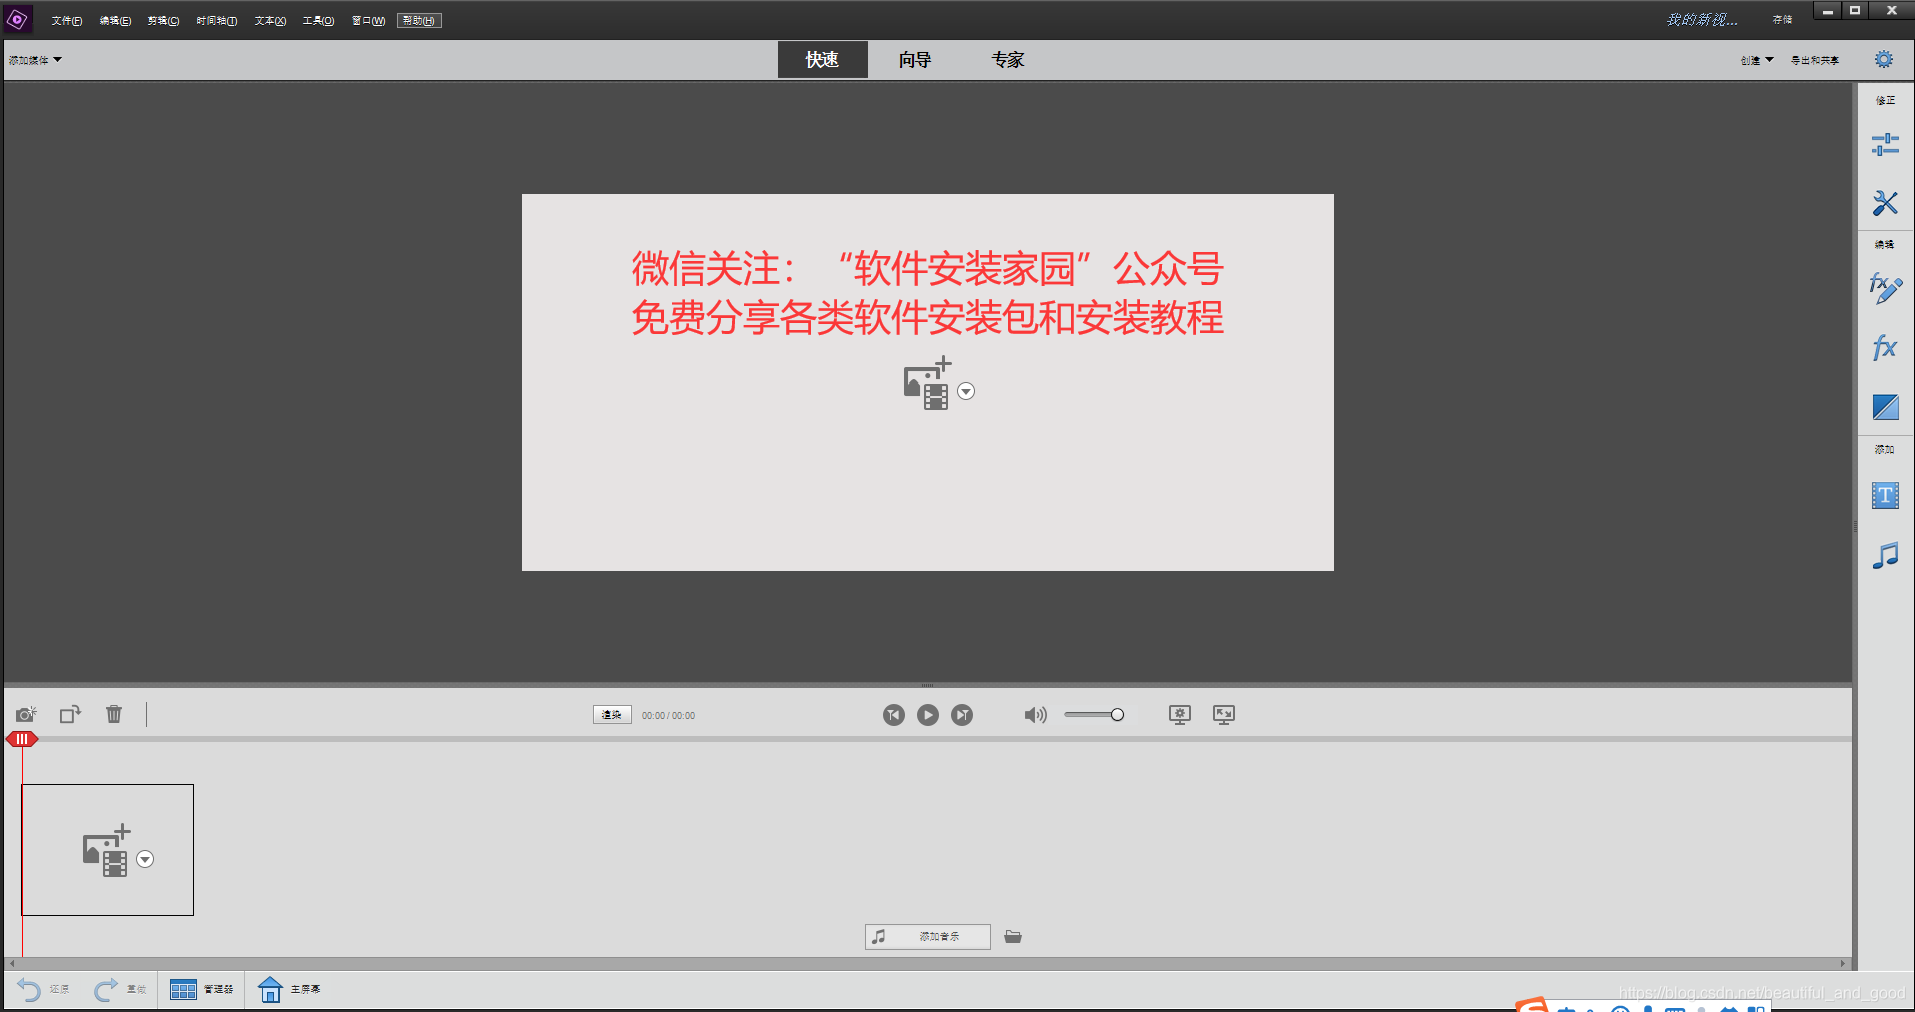
Task: Click the Premiere Elements logo icon
Action: (x=18, y=19)
